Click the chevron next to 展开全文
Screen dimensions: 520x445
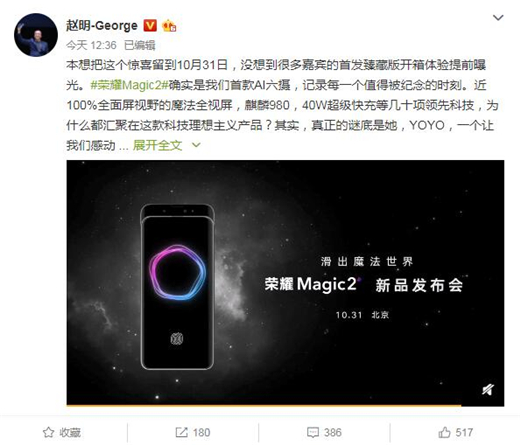click(x=196, y=145)
